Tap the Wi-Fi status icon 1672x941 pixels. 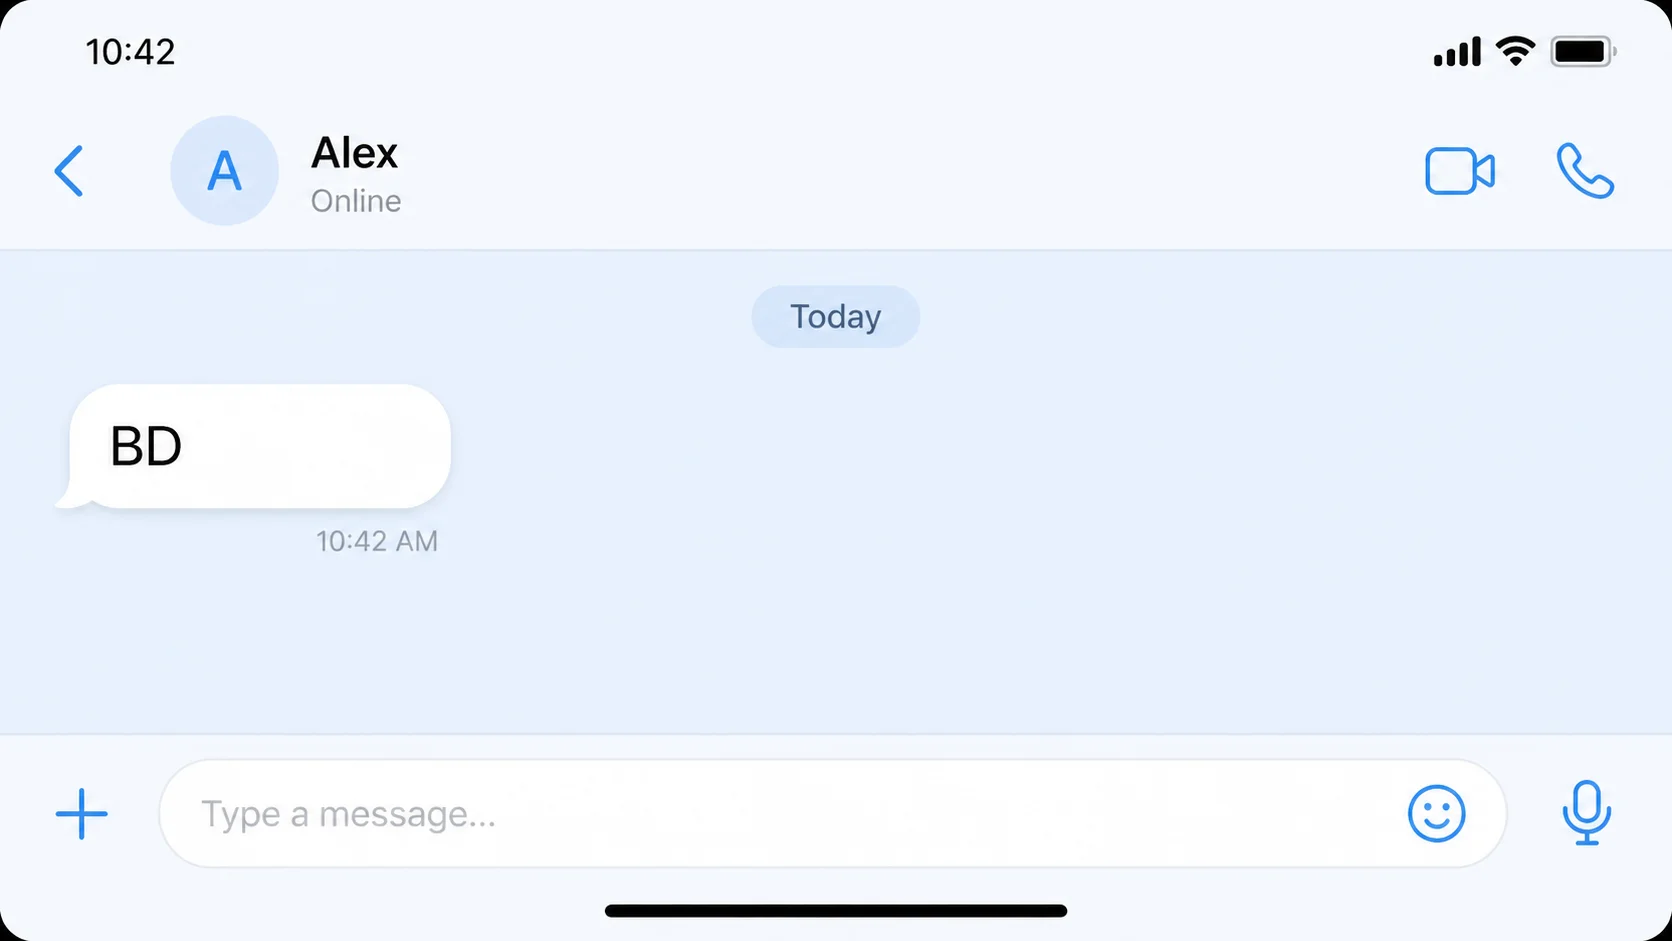click(x=1515, y=50)
